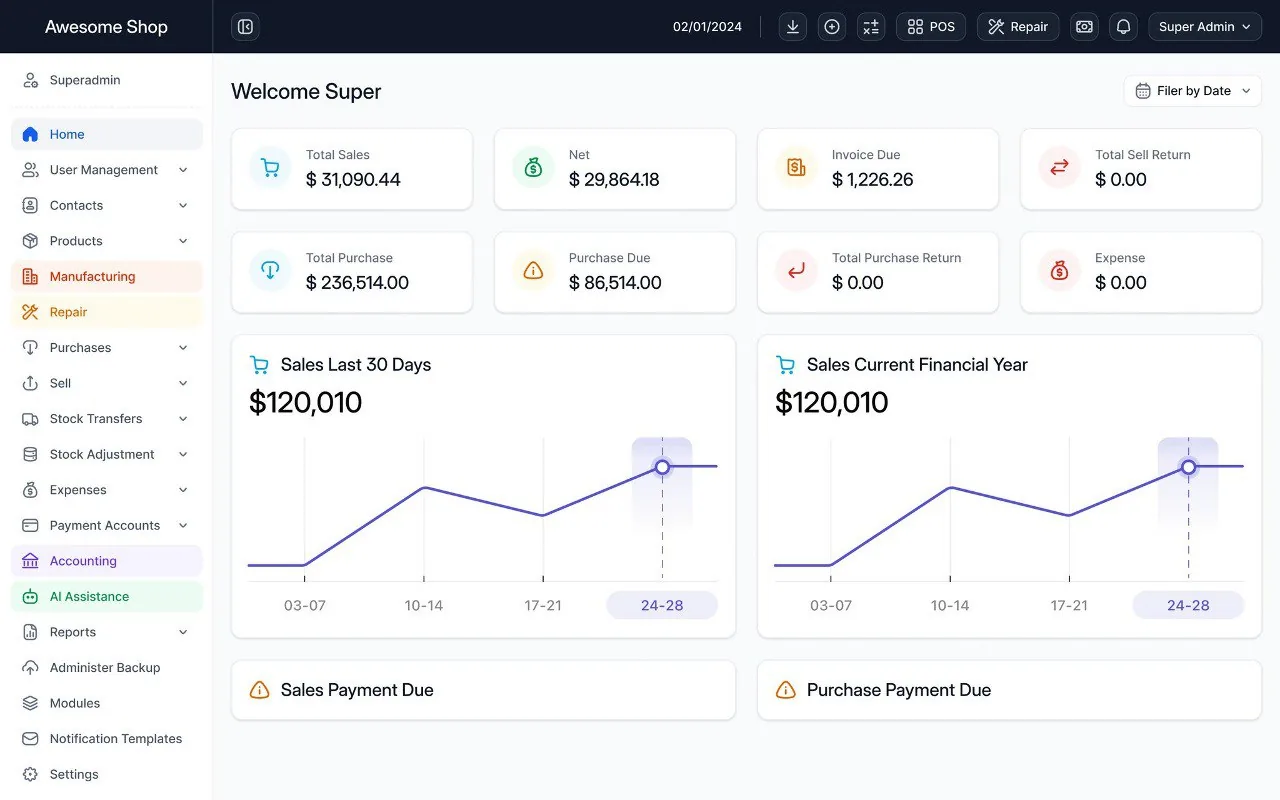
Task: Click the Invoice Due icon
Action: pos(796,168)
